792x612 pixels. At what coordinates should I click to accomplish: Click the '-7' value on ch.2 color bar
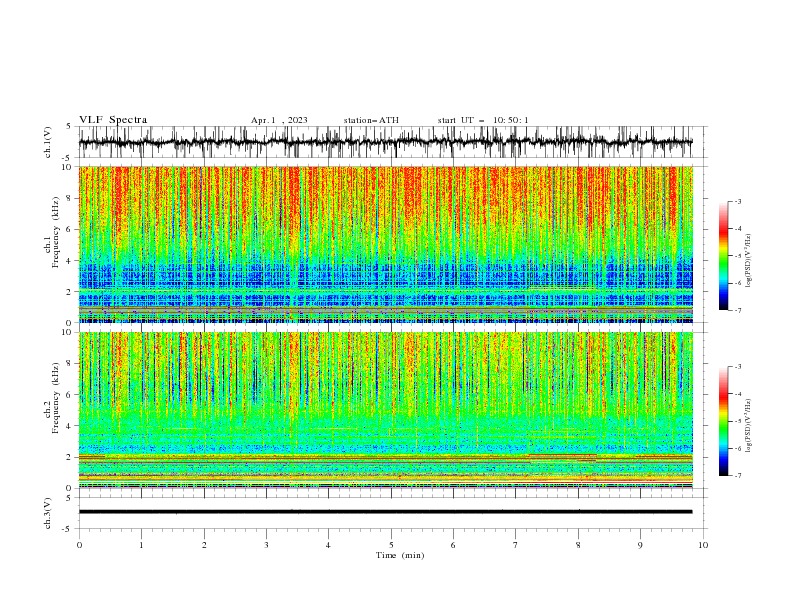pyautogui.click(x=737, y=475)
